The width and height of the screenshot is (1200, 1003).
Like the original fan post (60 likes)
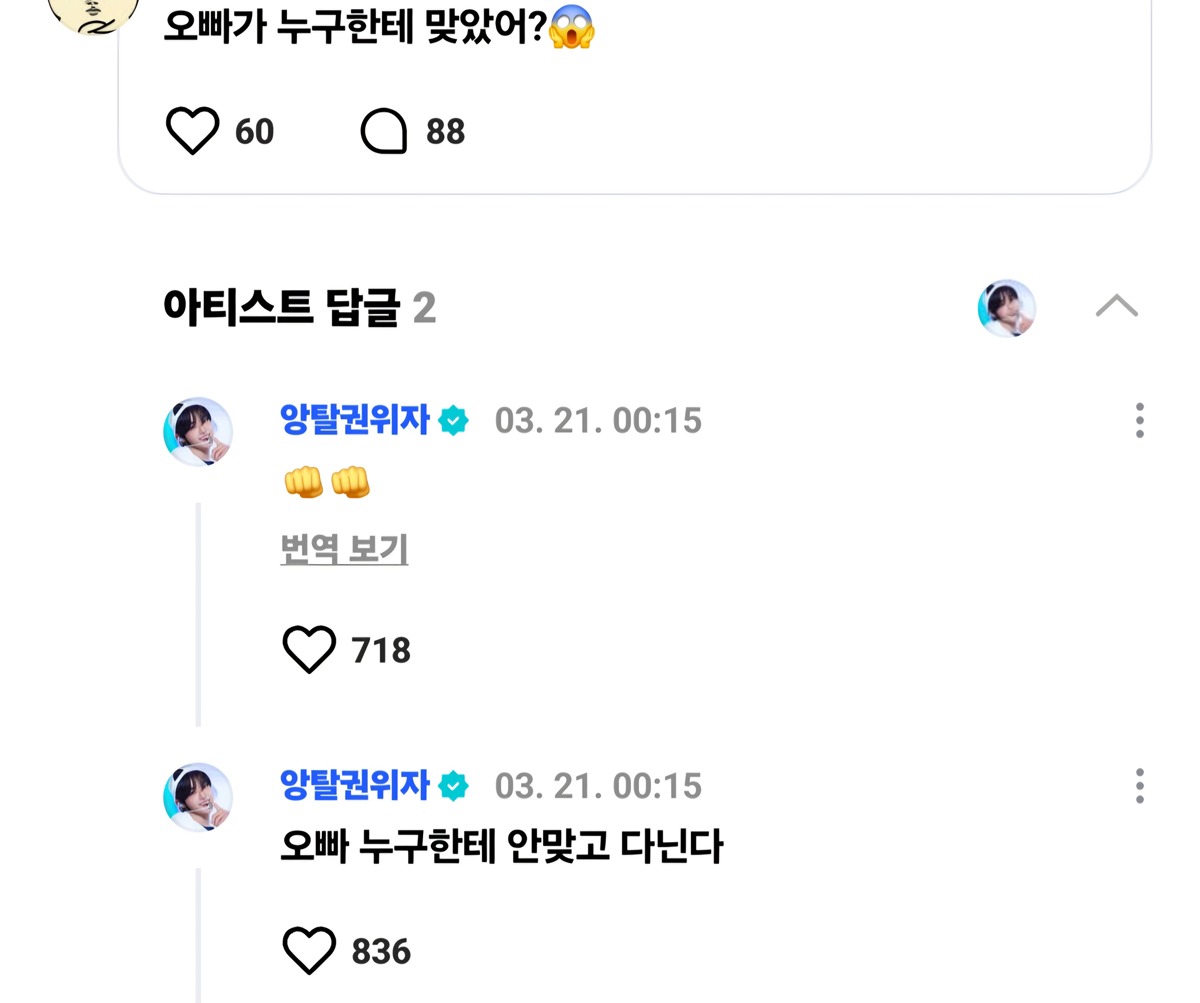tap(192, 131)
